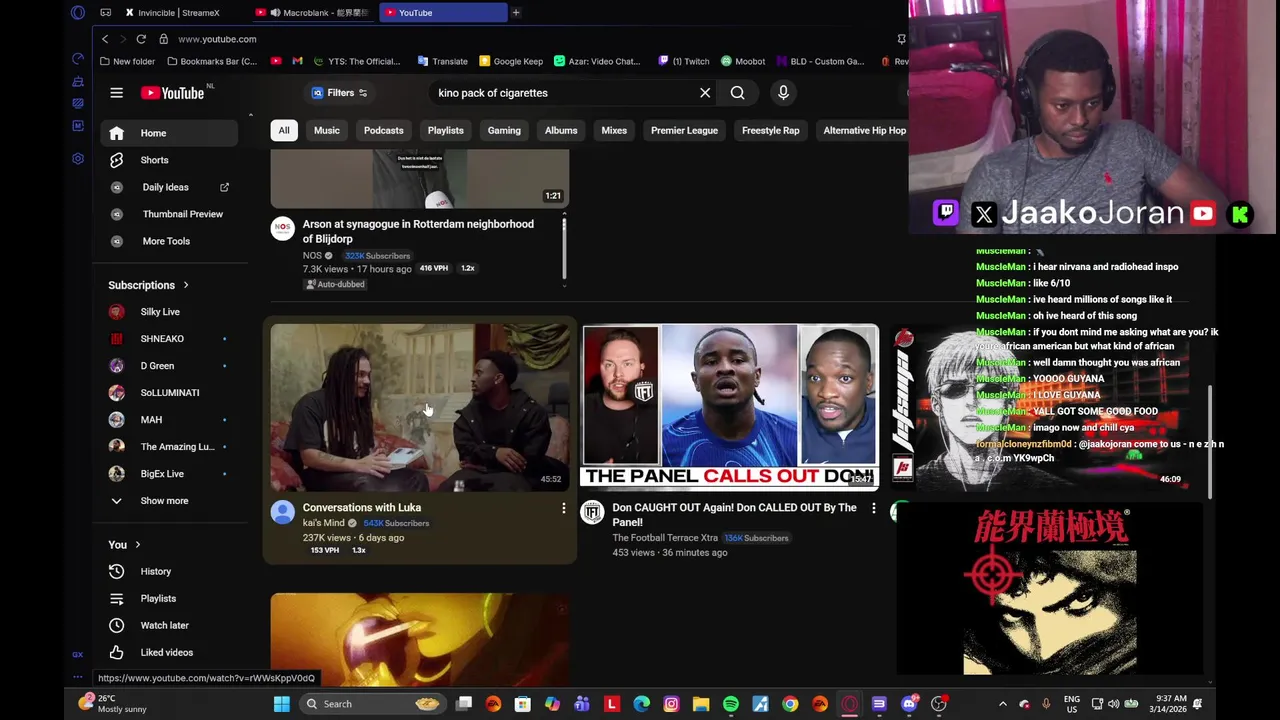Viewport: 1280px width, 720px height.
Task: Play 'THE PANEL CALLS OUT DON' thumbnail
Action: coord(730,407)
